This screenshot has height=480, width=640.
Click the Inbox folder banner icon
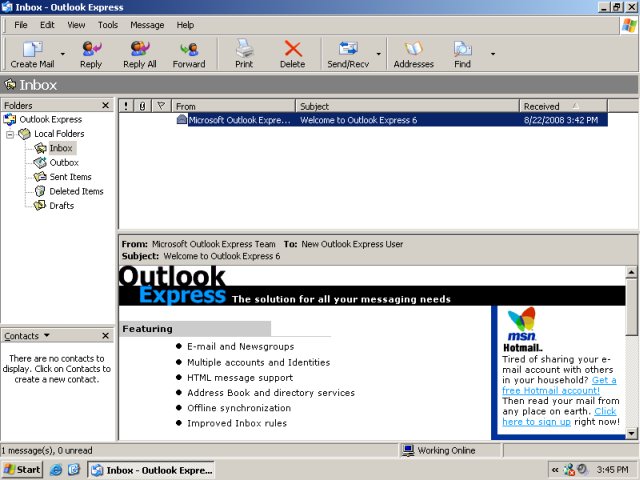click(10, 84)
